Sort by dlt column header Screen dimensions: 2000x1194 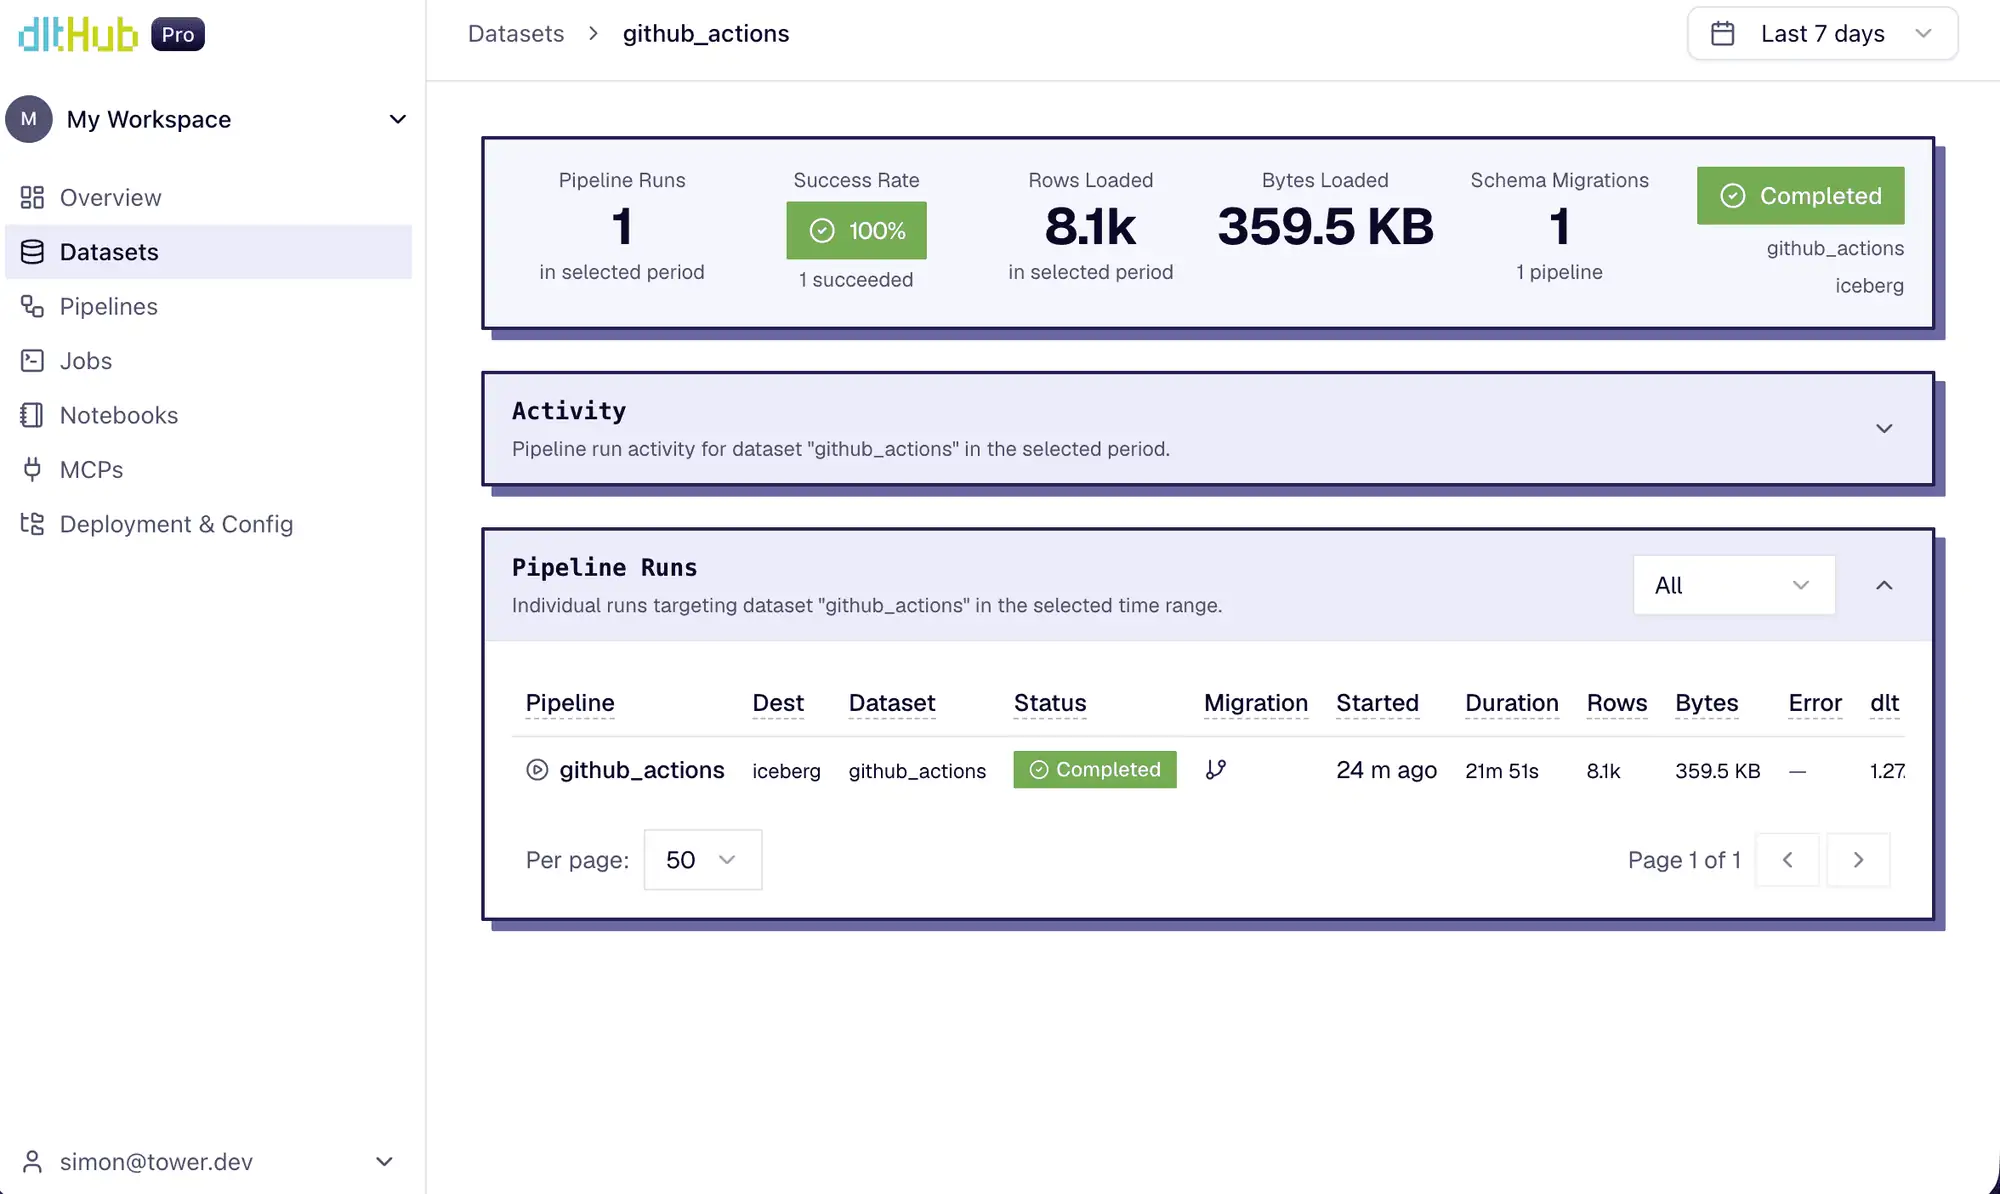click(1885, 703)
